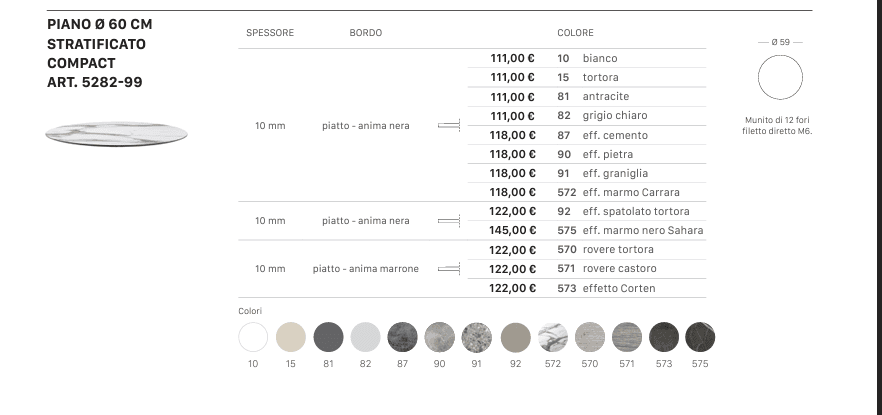Select the black Sahara marble swatch 575

click(x=699, y=336)
